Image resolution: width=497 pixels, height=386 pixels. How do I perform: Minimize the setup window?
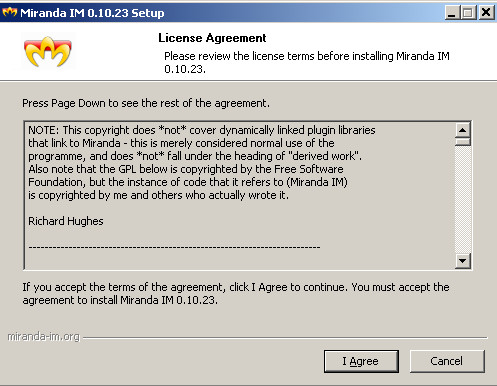tap(452, 13)
